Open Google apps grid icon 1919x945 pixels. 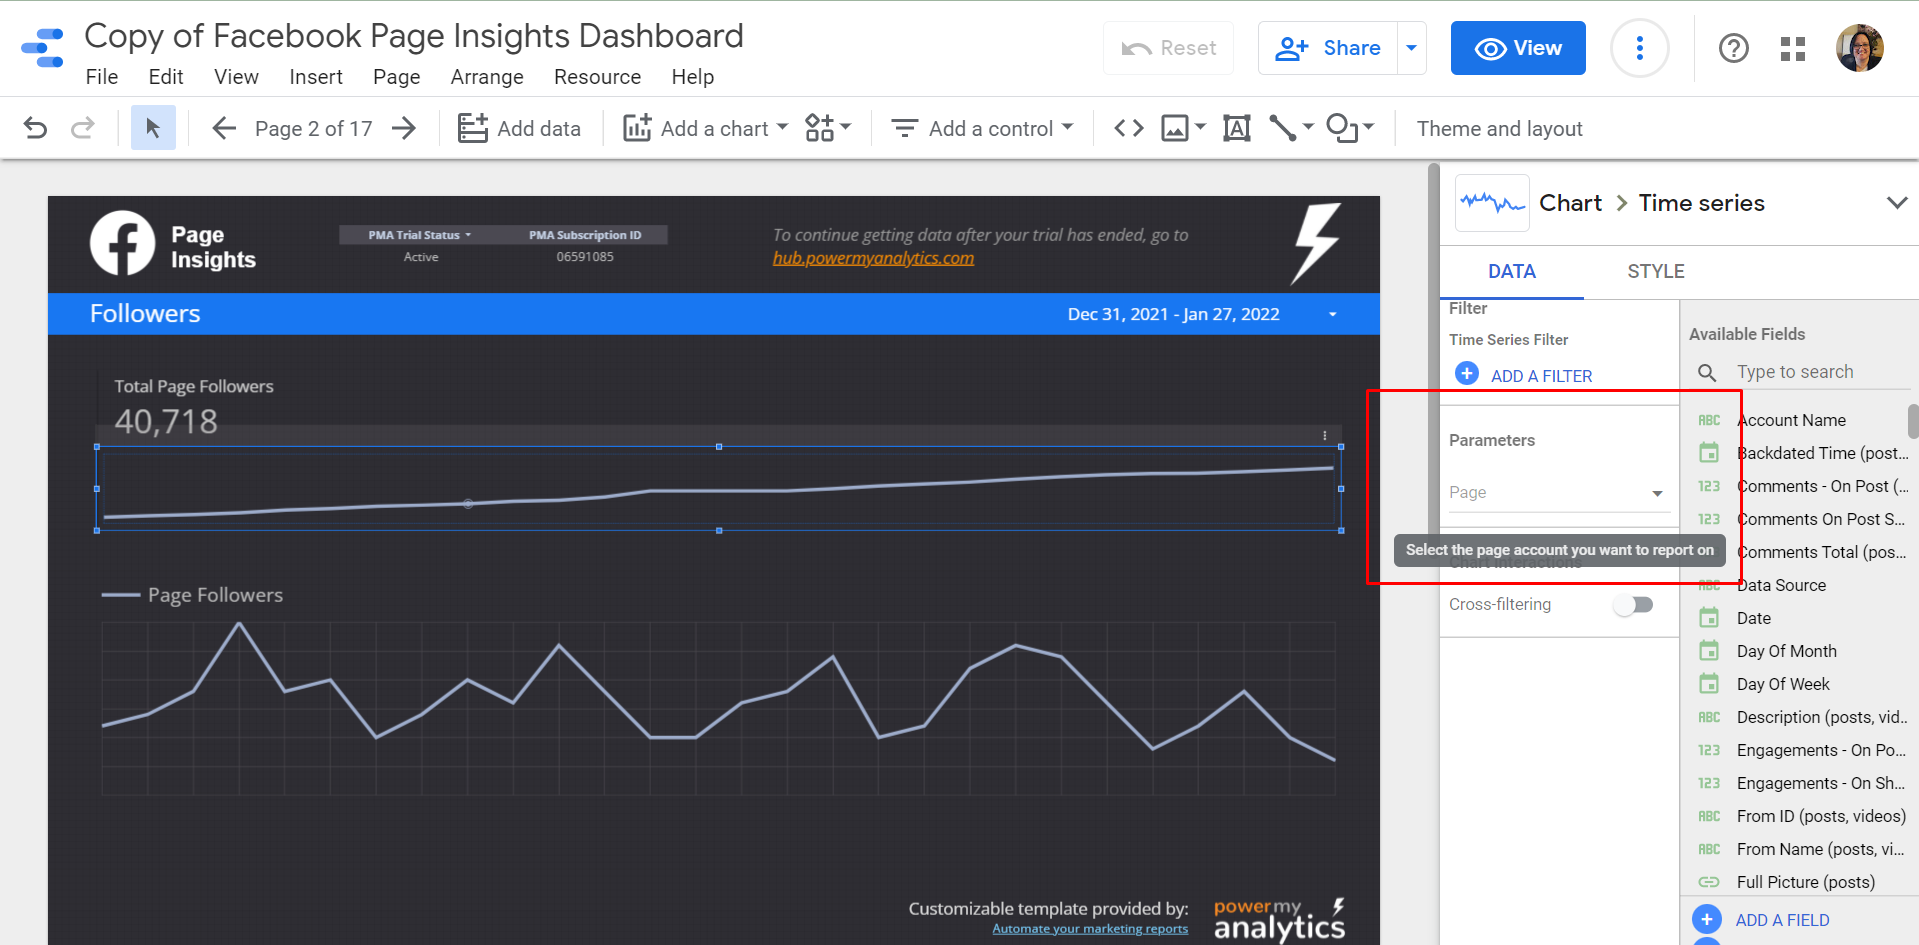click(1793, 48)
